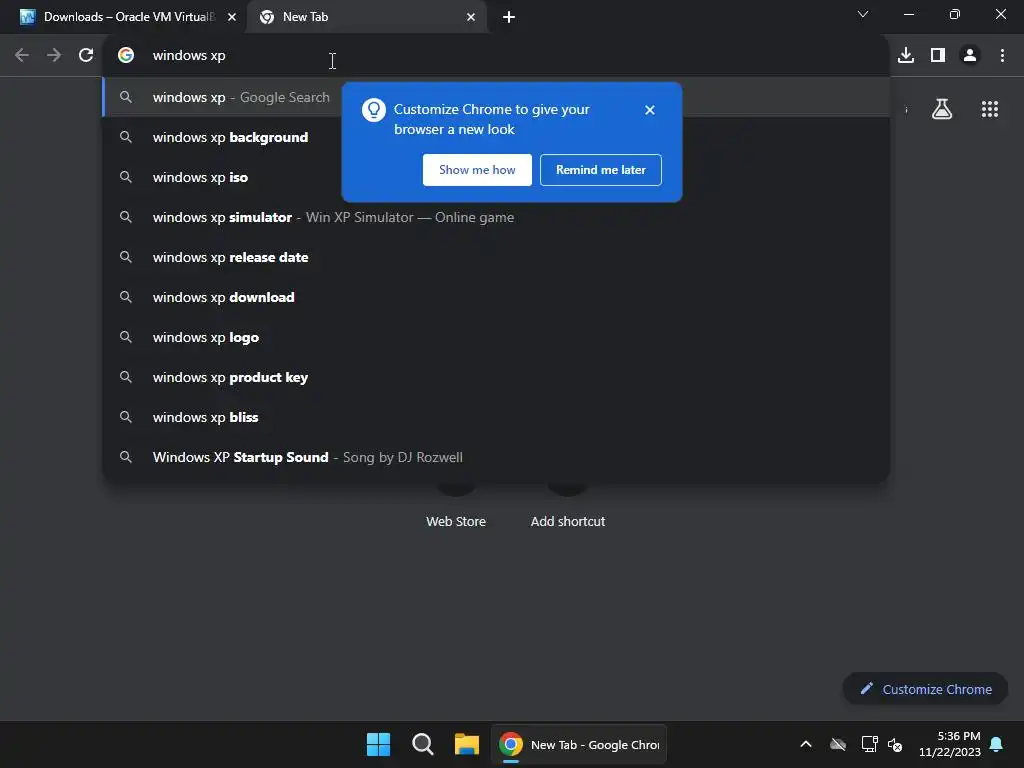Select 'Windows XP Startup Sound' suggestion
The image size is (1024, 768).
coord(496,457)
